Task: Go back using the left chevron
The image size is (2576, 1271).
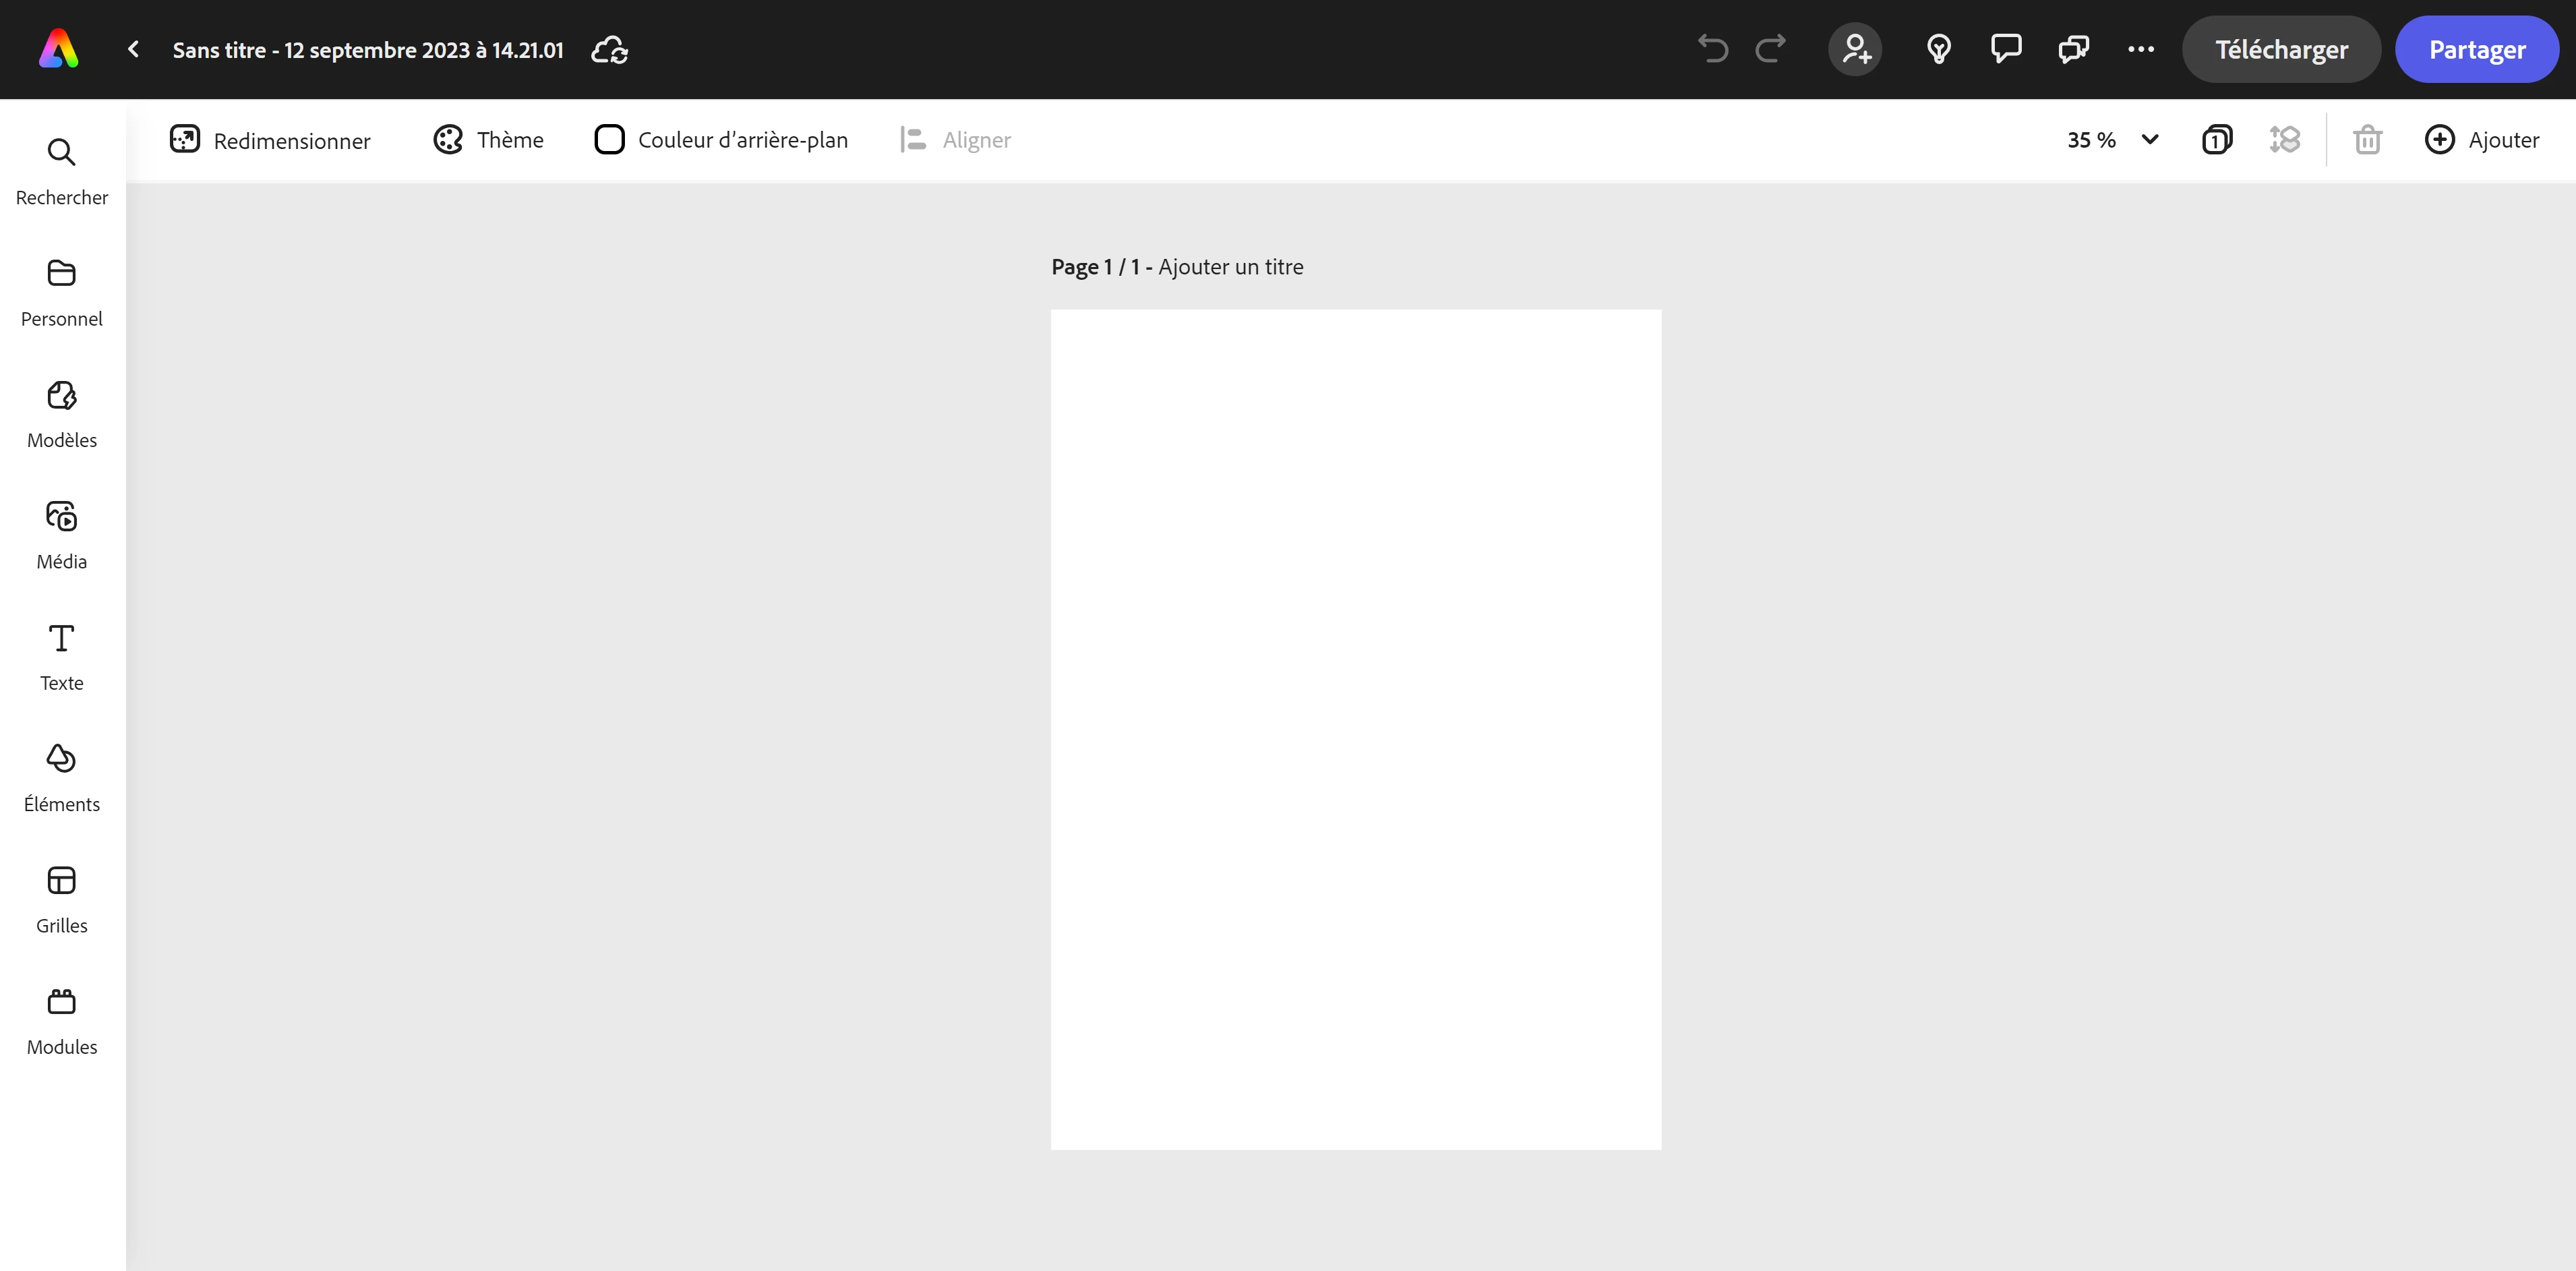Action: coord(133,49)
